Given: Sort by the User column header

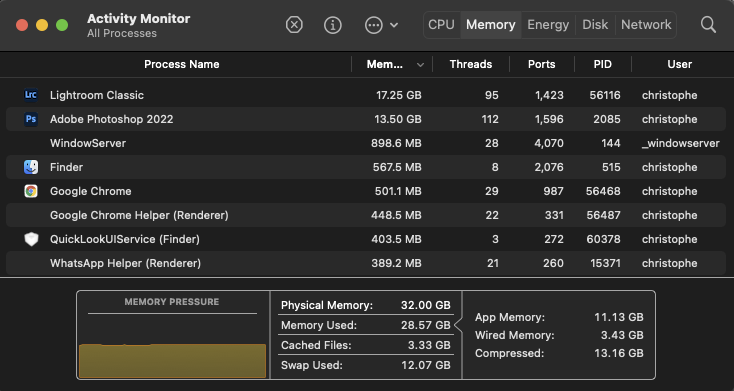Looking at the screenshot, I should pyautogui.click(x=680, y=64).
